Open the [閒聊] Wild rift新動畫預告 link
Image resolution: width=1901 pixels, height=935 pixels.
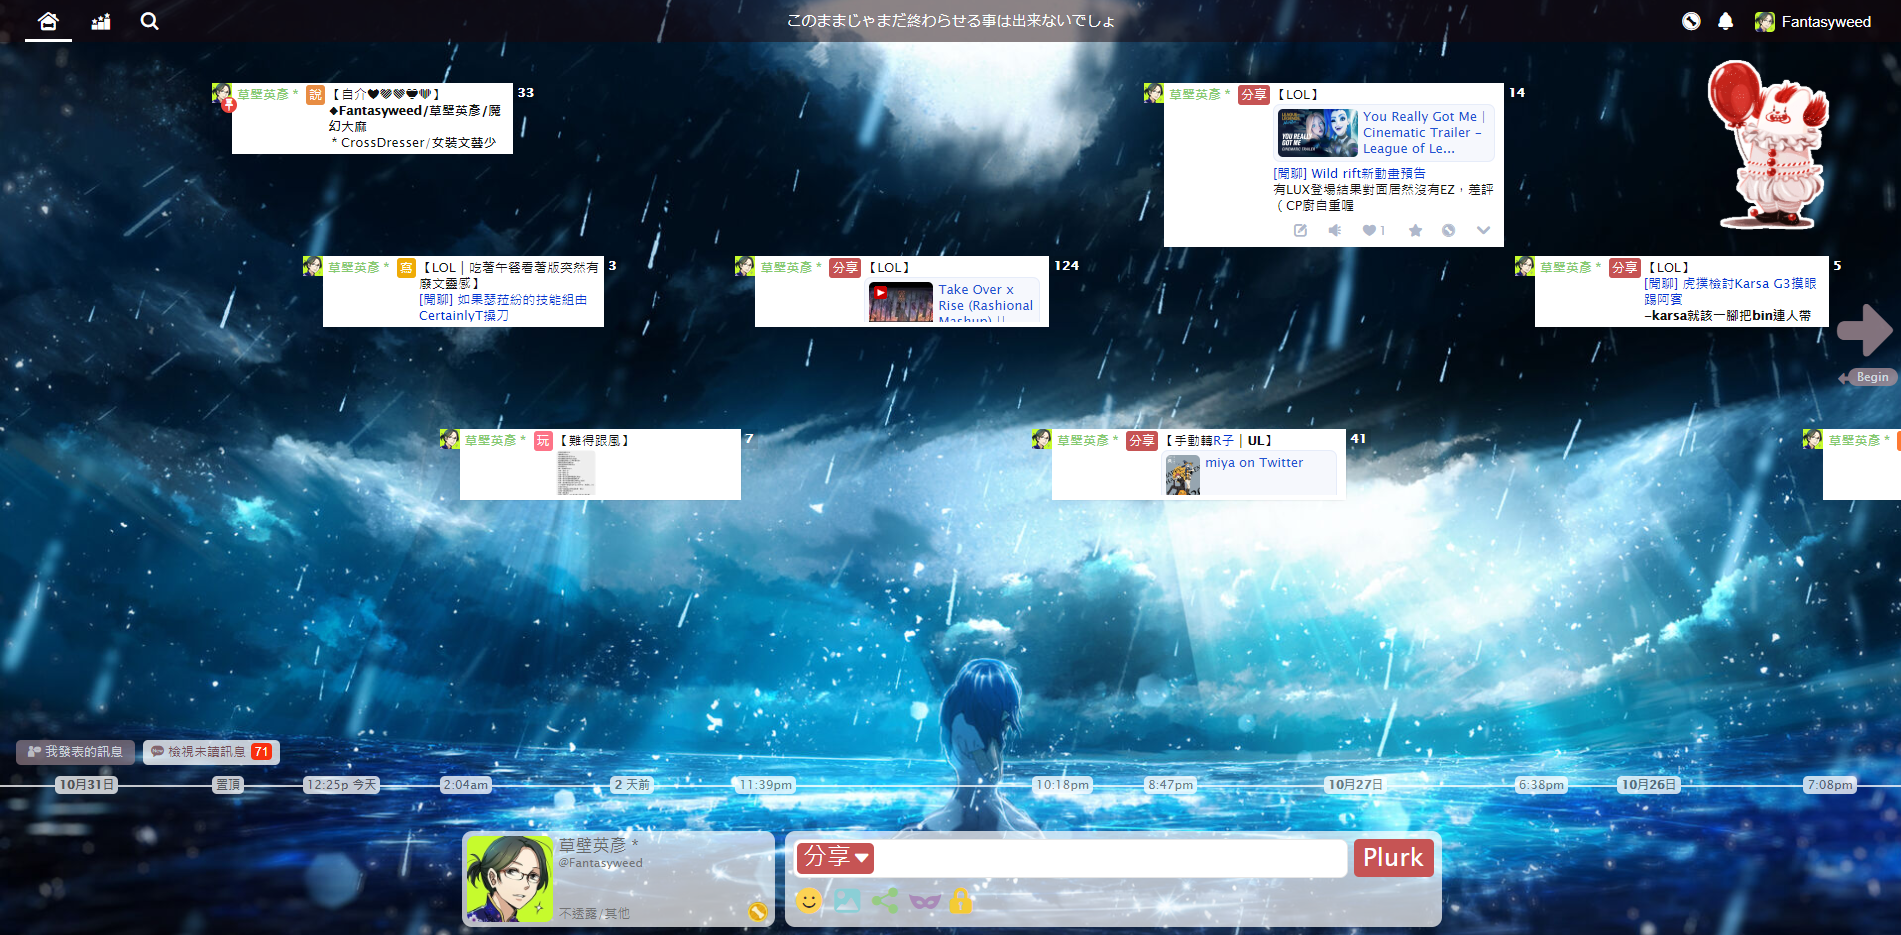point(1349,173)
